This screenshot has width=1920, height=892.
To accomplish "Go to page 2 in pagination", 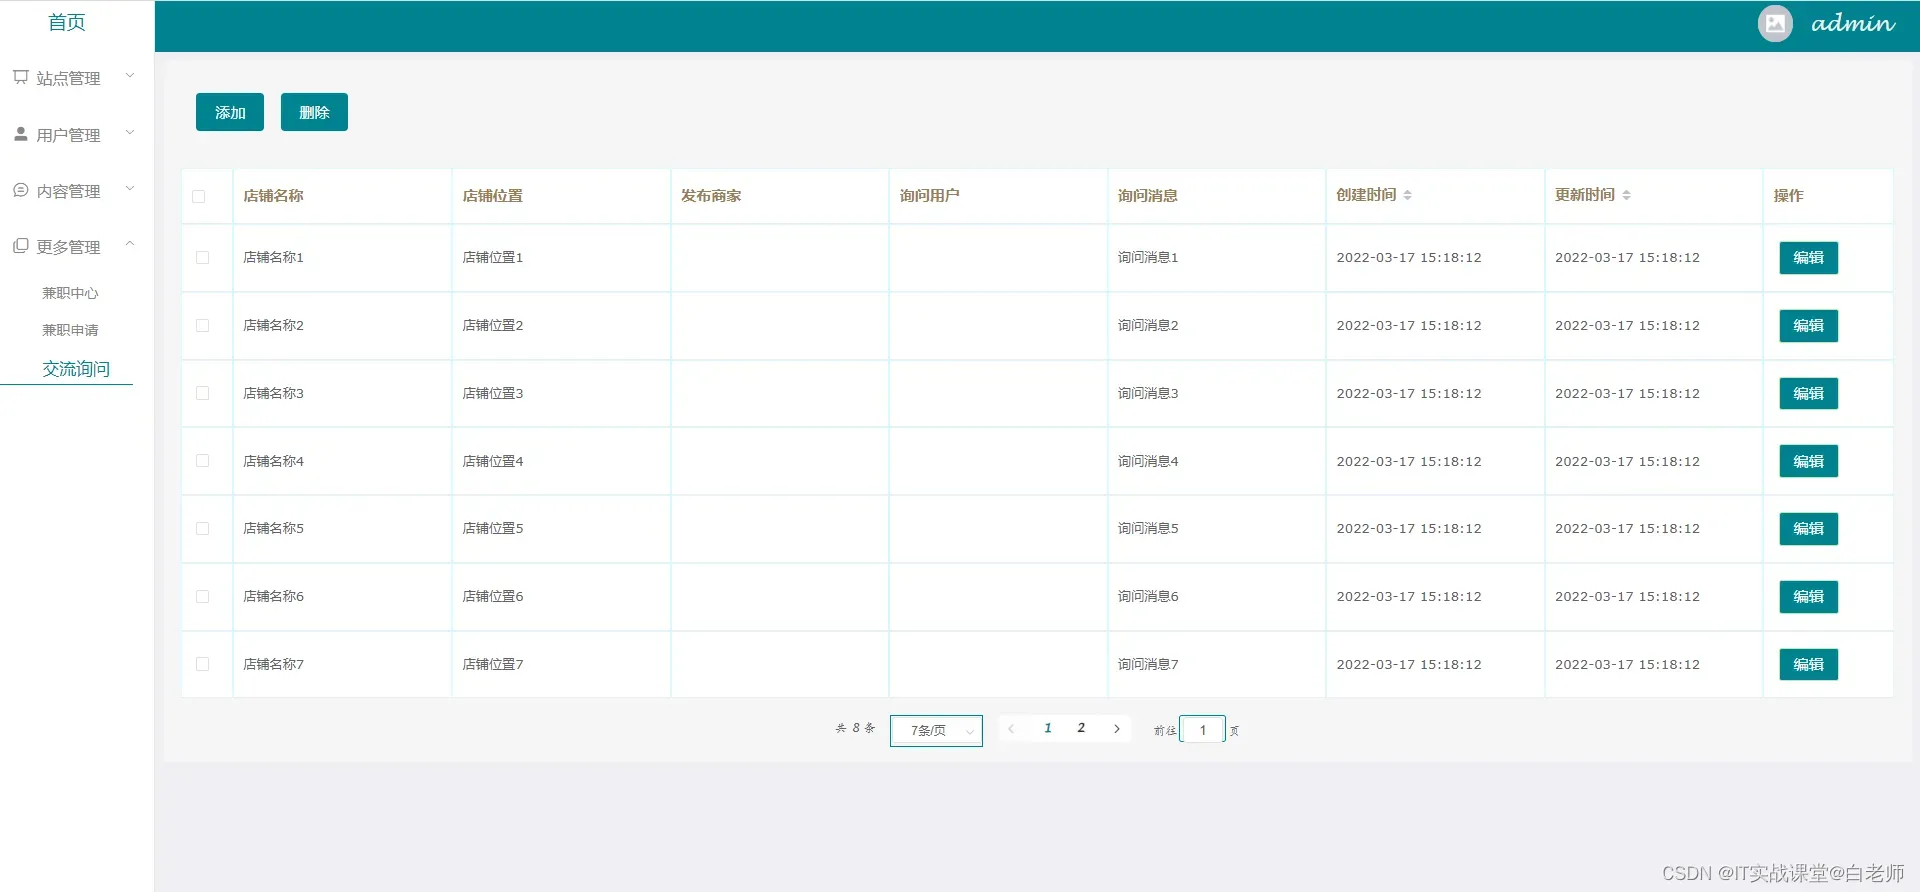I will click(1081, 728).
